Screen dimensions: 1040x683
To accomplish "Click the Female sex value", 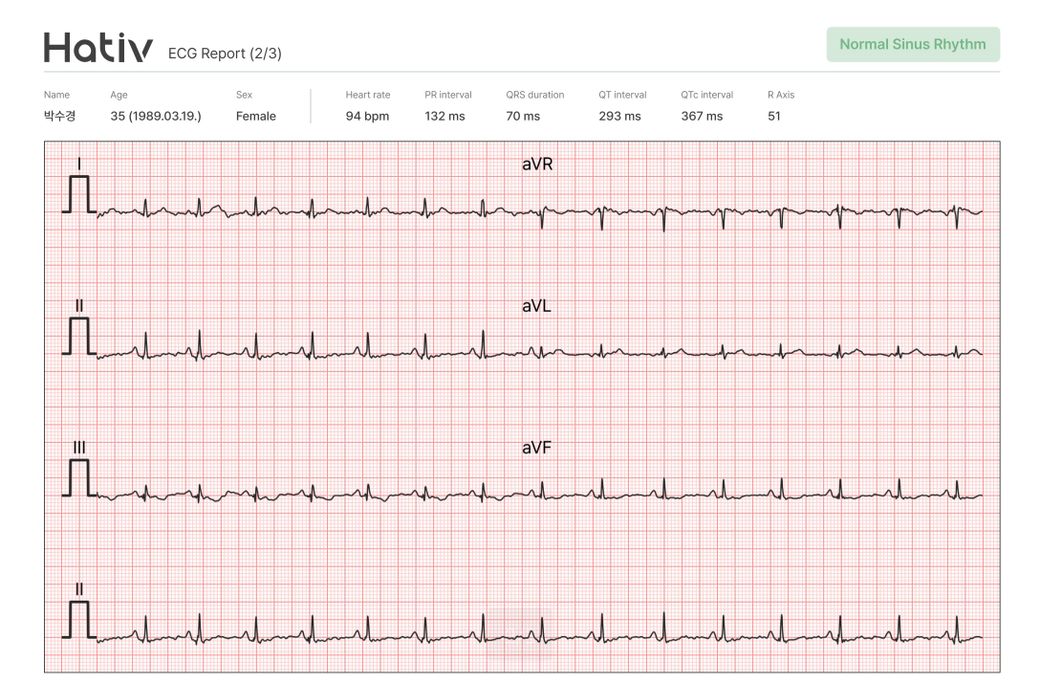I will pyautogui.click(x=256, y=116).
